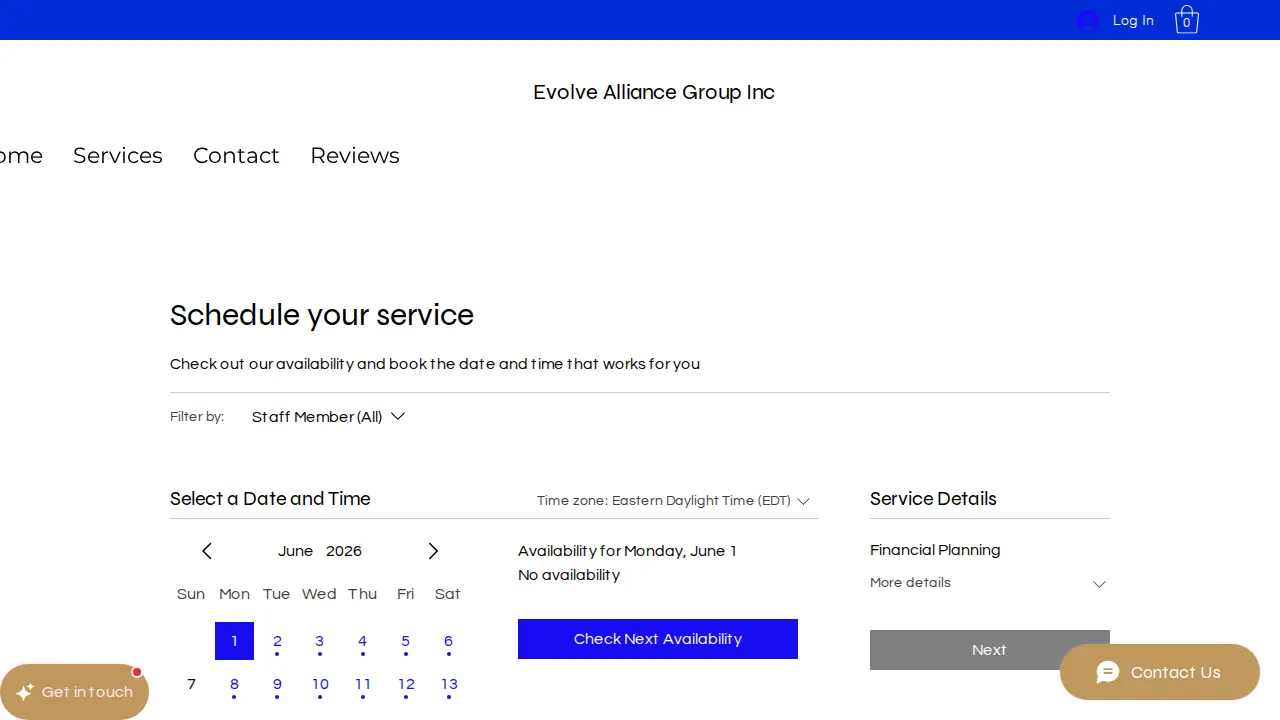This screenshot has width=1280, height=720.
Task: Pick June 10 on the calendar
Action: pos(320,685)
